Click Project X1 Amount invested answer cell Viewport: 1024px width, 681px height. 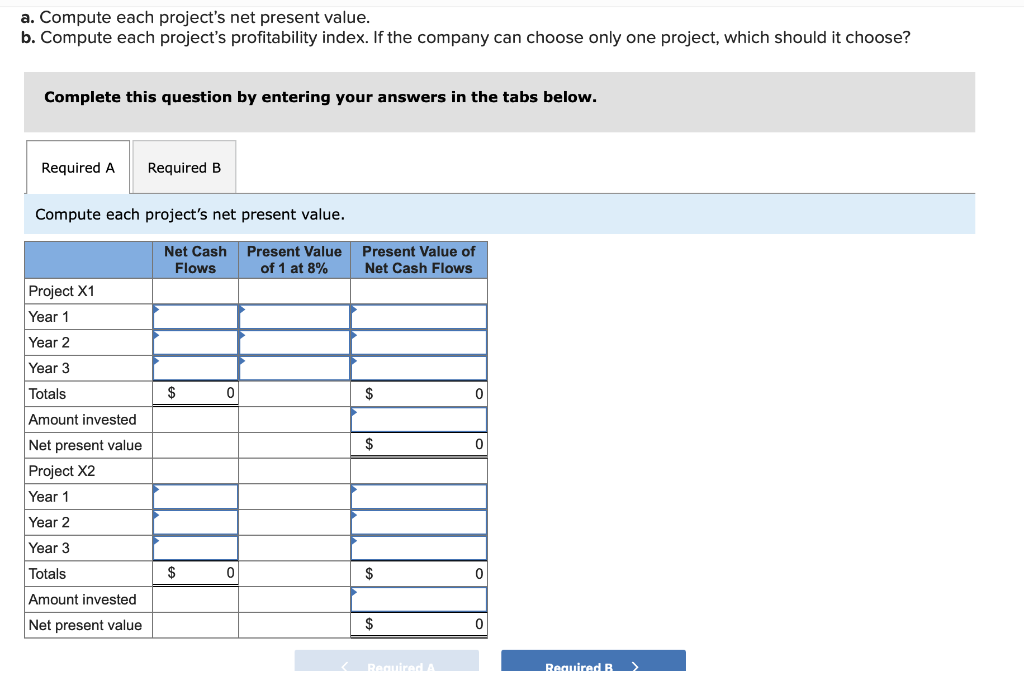pos(418,419)
